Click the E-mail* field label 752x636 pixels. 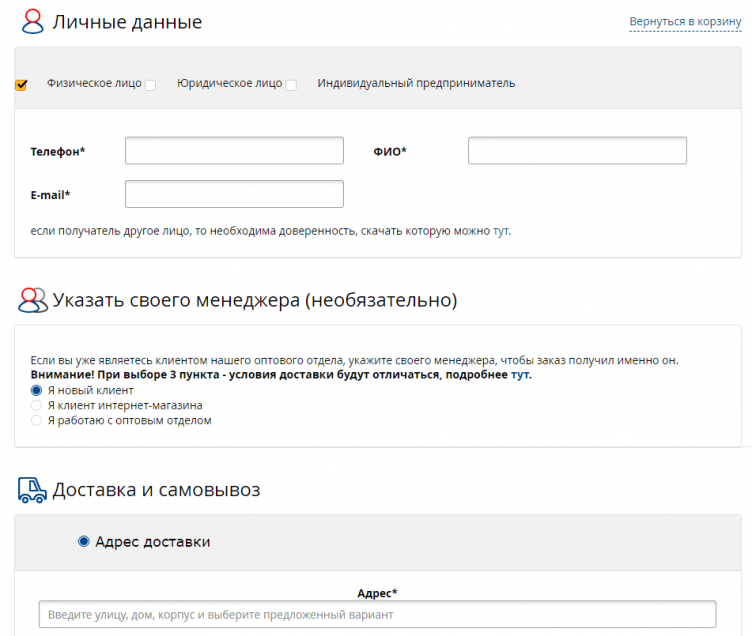point(50,195)
